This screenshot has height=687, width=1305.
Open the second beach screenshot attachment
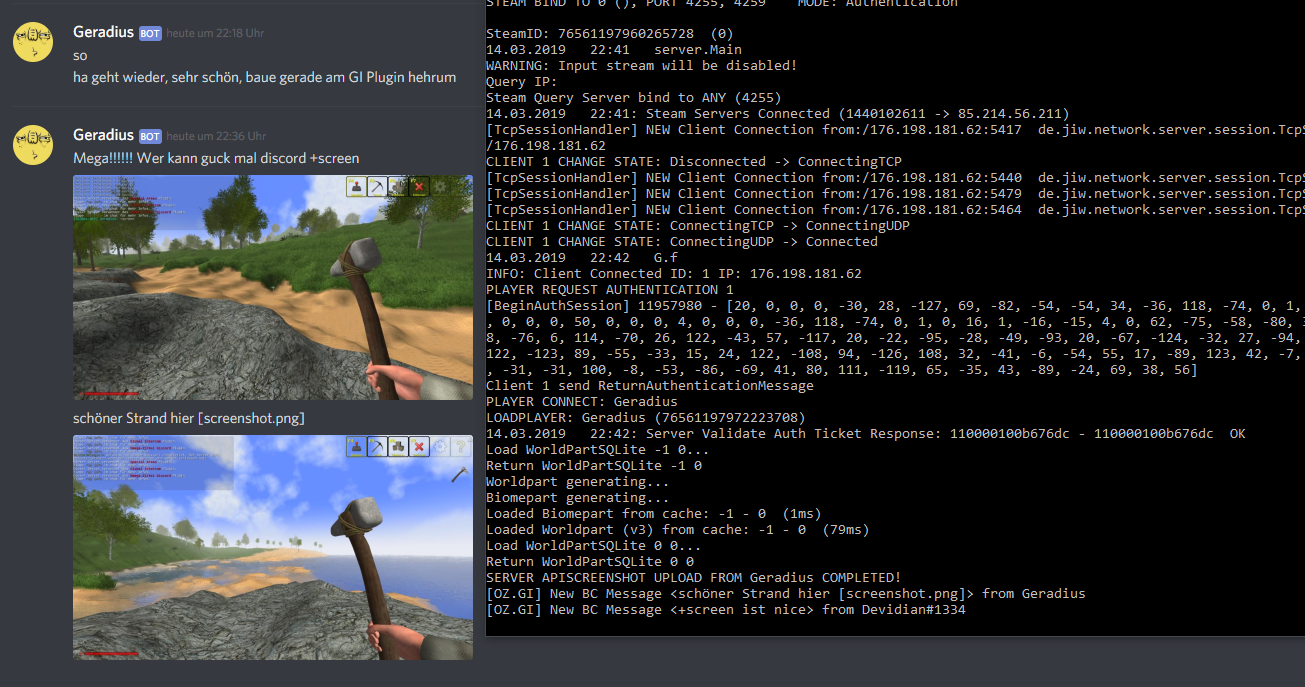click(x=273, y=560)
